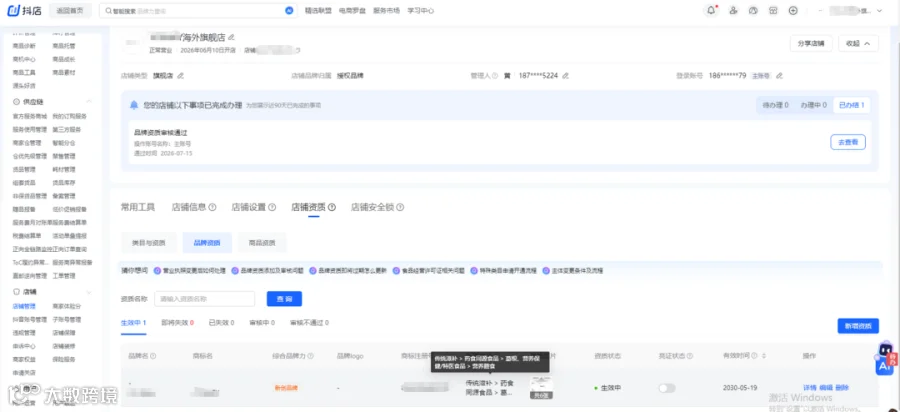Viewport: 900px width, 412px height.
Task: Switch to the 店铺设置 tab
Action: coord(254,207)
